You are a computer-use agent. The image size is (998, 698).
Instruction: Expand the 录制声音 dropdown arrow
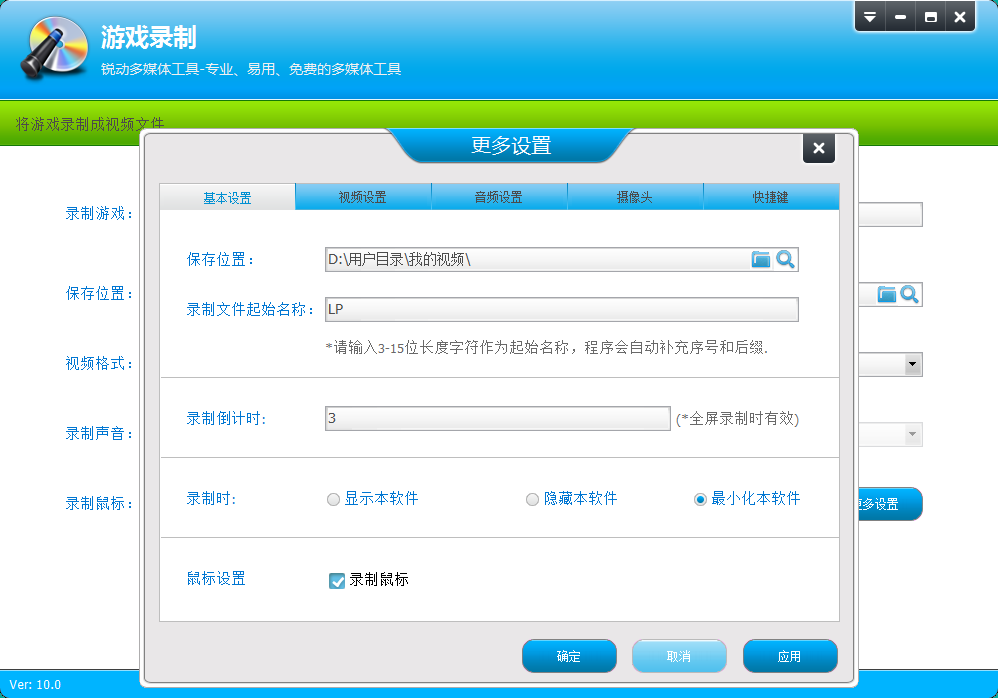click(912, 435)
